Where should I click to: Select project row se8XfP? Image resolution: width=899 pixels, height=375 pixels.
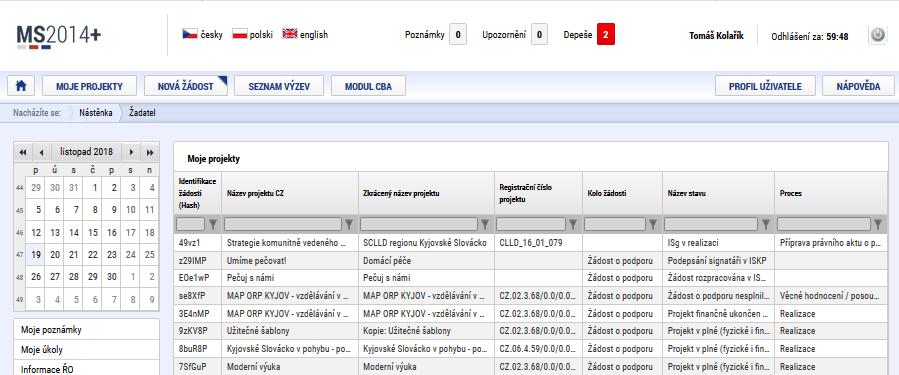[x=531, y=296]
